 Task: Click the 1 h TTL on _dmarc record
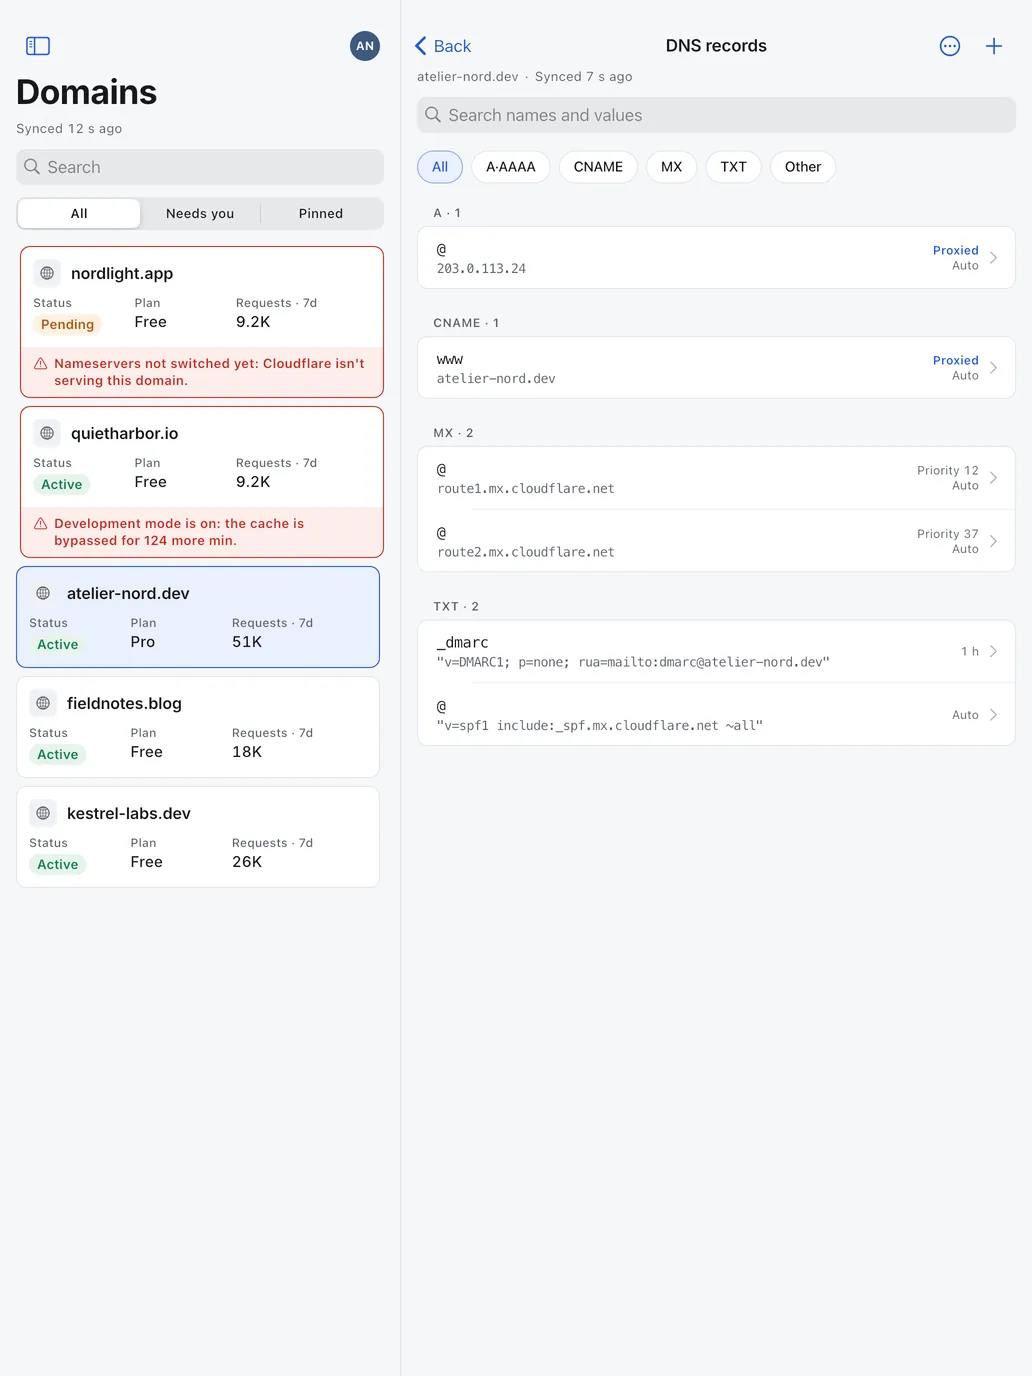click(x=970, y=651)
